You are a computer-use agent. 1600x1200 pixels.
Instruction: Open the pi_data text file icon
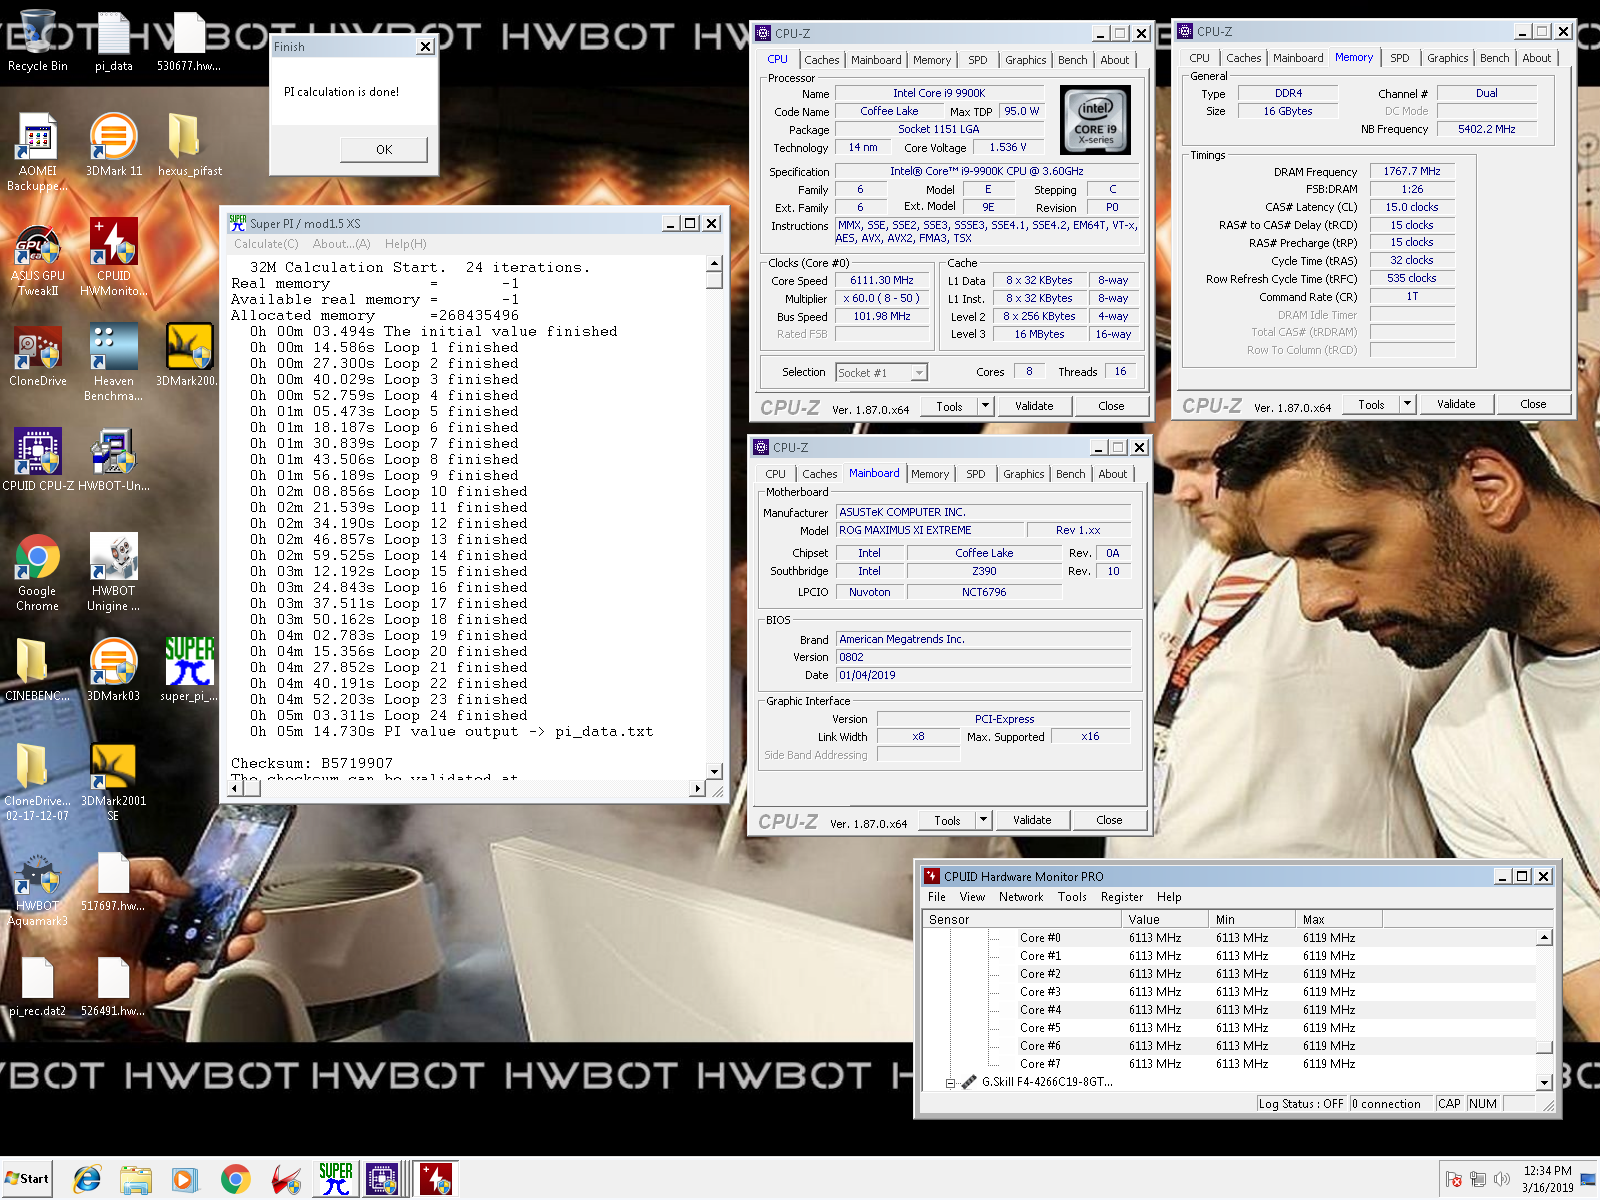[113, 40]
